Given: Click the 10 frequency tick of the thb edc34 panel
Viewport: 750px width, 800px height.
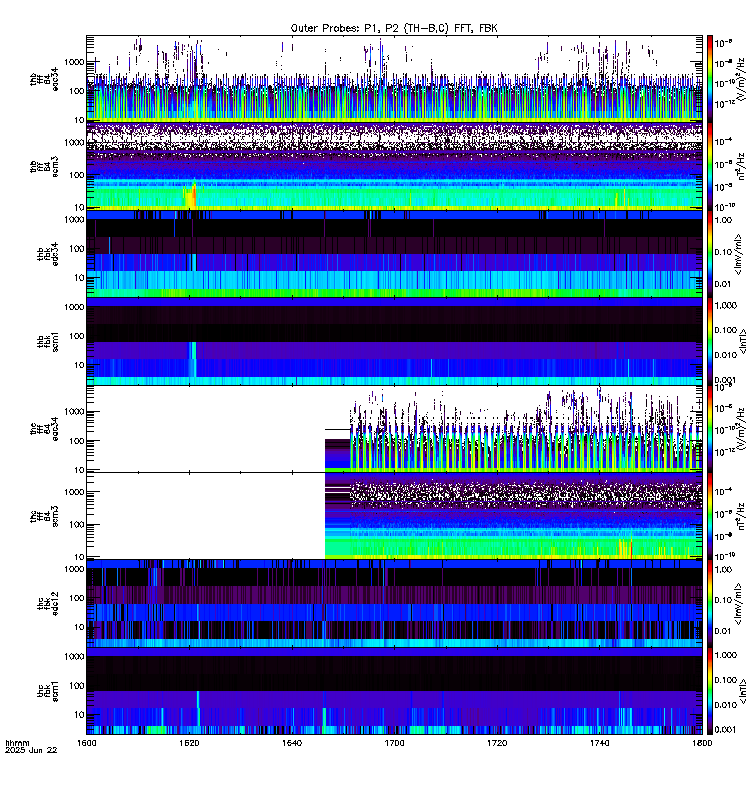Looking at the screenshot, I should click(x=79, y=278).
